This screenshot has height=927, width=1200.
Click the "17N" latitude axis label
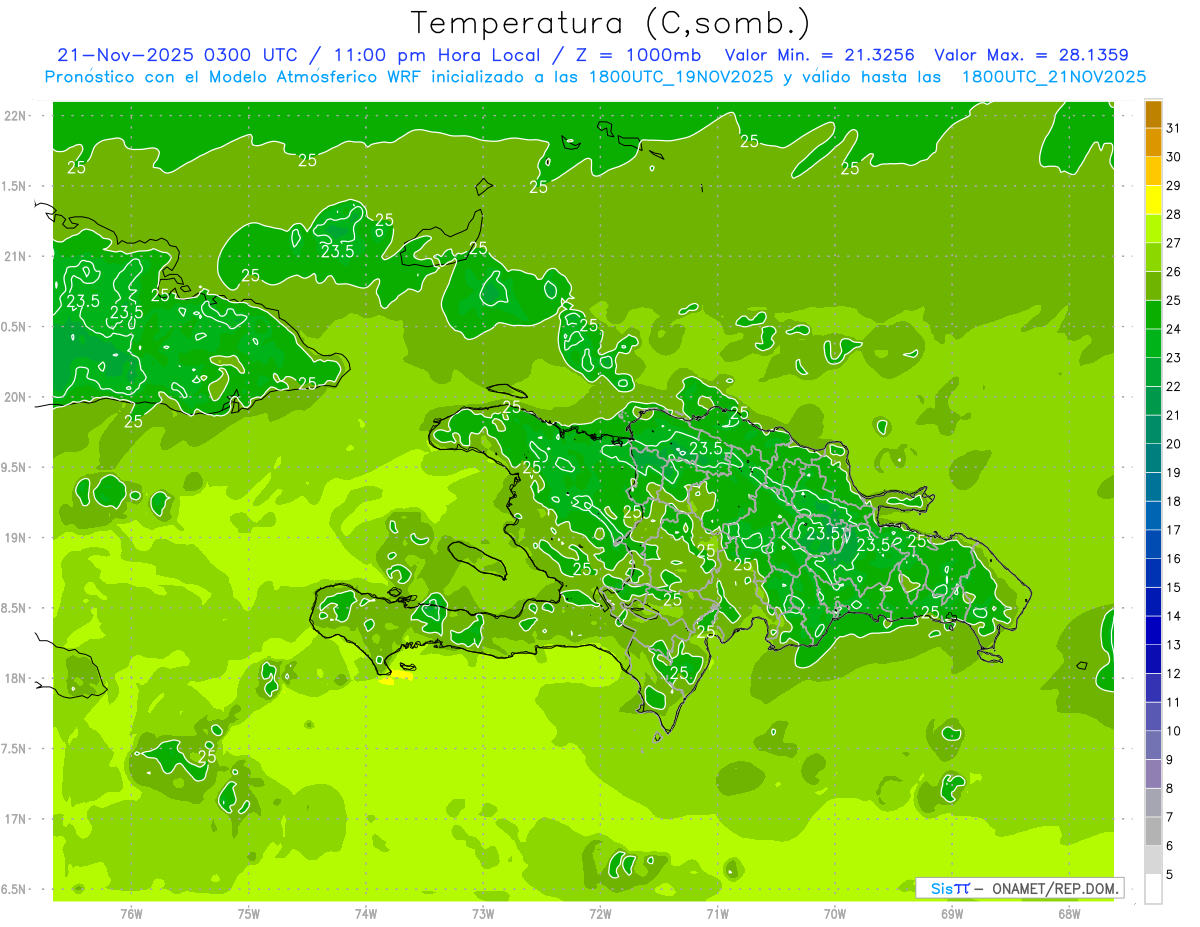tap(16, 819)
